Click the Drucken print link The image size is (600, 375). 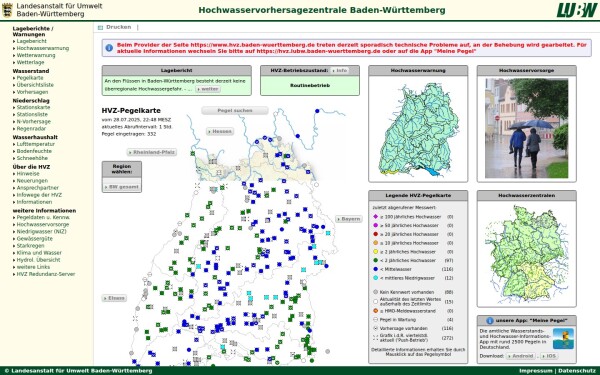pyautogui.click(x=119, y=27)
